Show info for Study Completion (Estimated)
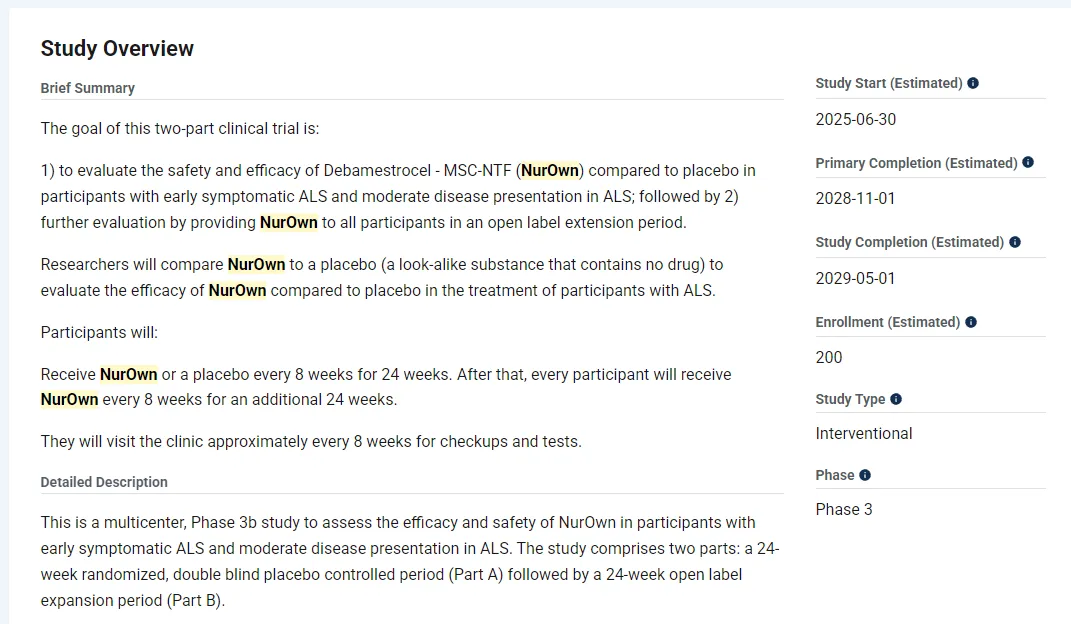This screenshot has width=1071, height=624. click(1015, 242)
